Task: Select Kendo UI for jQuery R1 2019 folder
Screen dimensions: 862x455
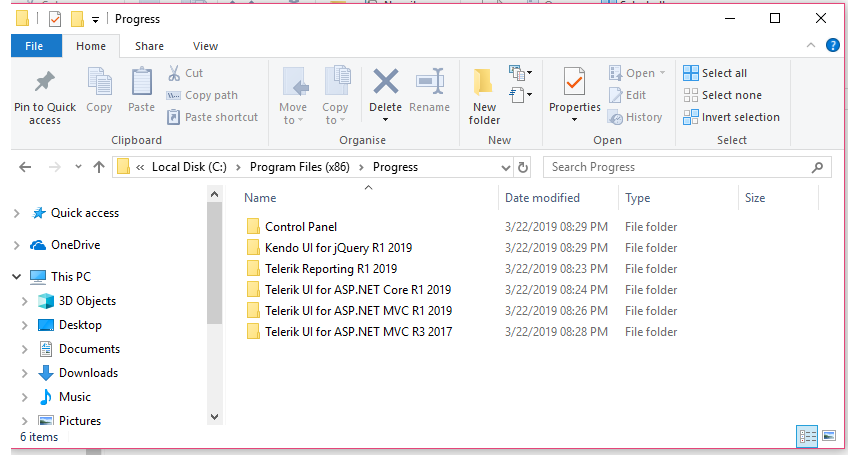Action: tap(338, 248)
